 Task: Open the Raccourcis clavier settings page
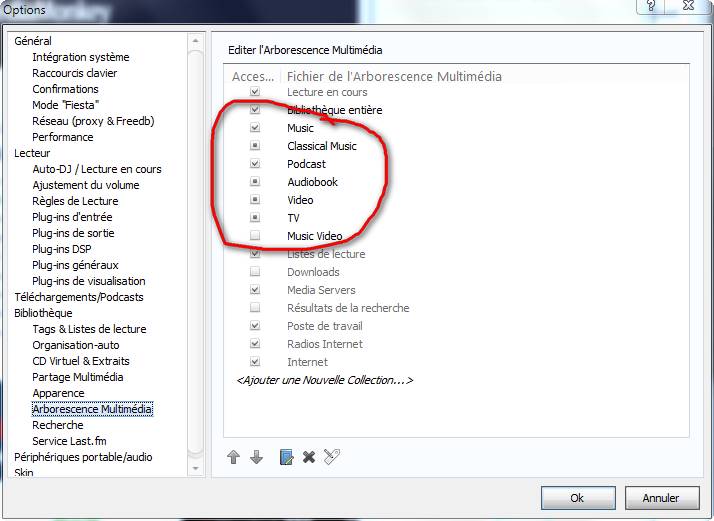tap(74, 73)
